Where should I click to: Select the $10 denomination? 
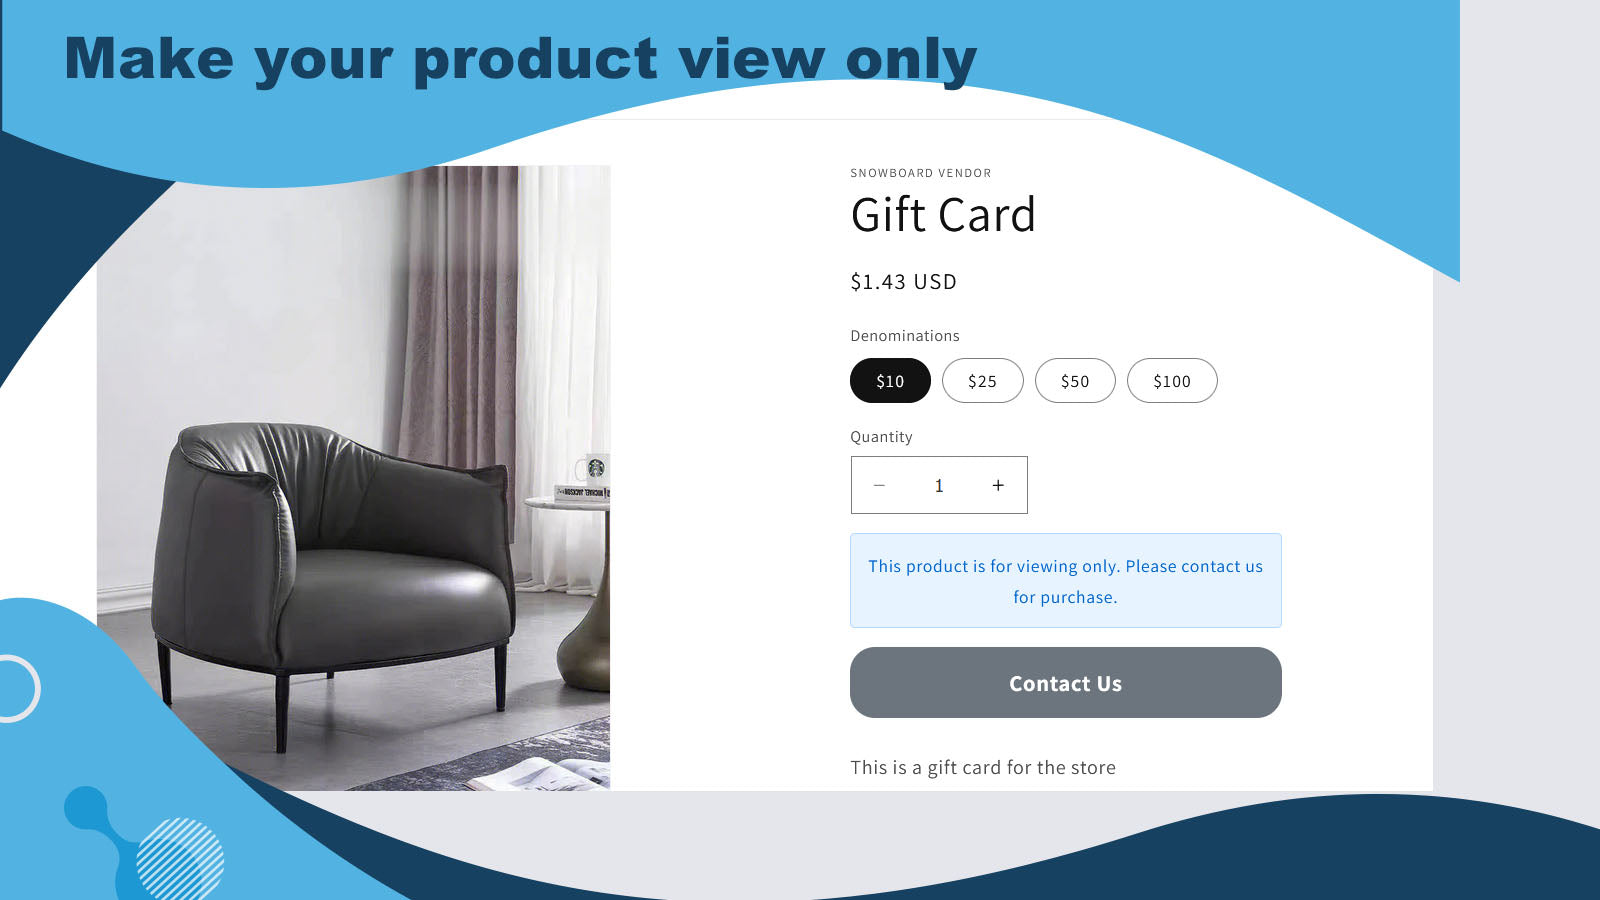pyautogui.click(x=890, y=381)
